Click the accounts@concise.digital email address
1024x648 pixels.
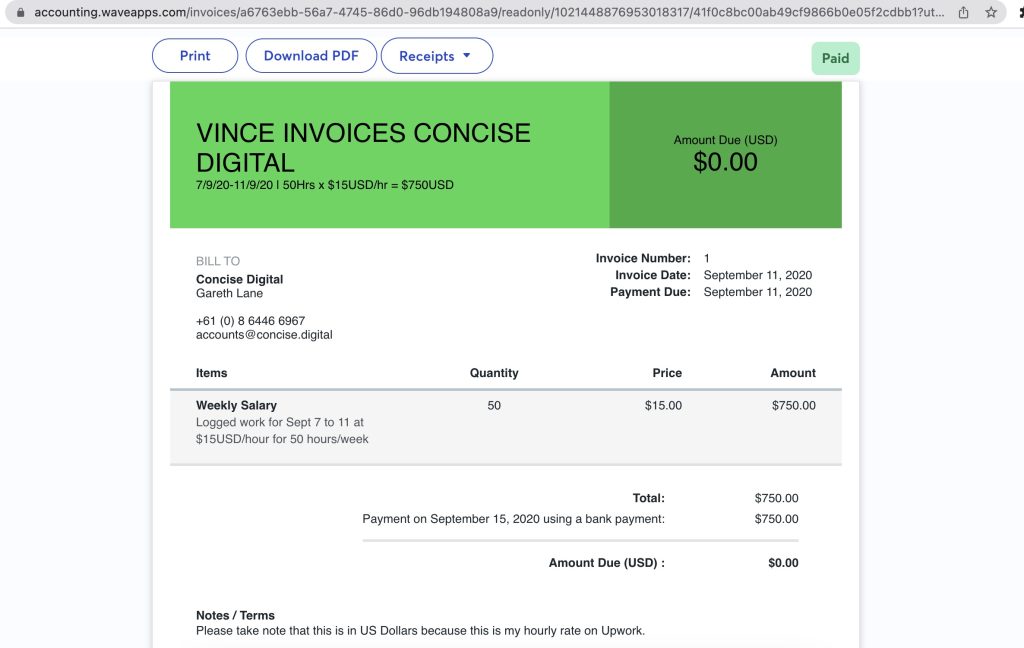coord(264,335)
